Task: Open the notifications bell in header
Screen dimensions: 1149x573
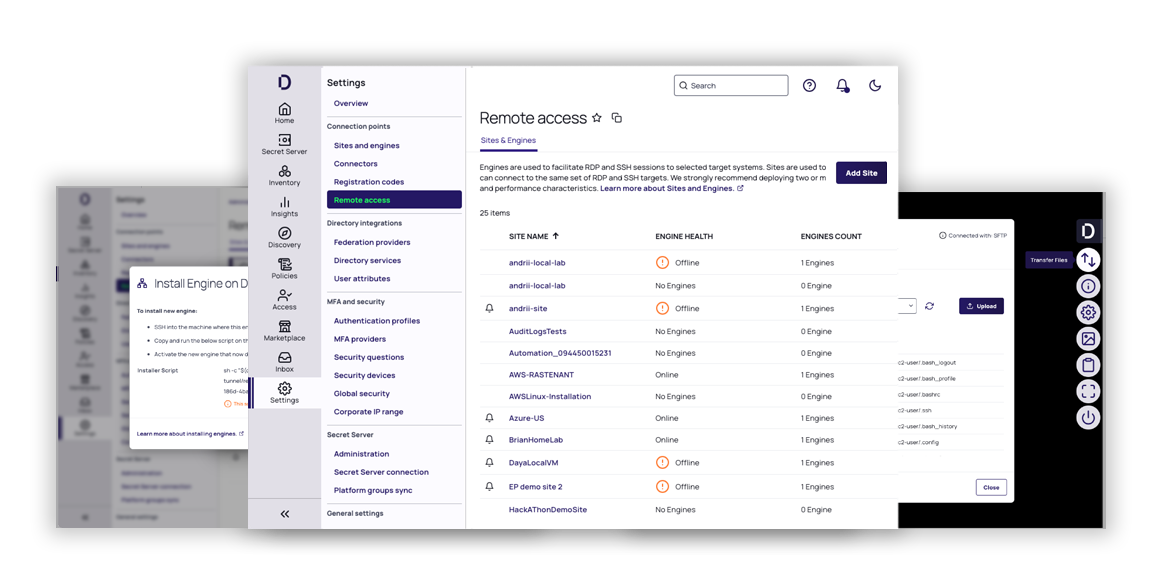Action: tap(842, 86)
